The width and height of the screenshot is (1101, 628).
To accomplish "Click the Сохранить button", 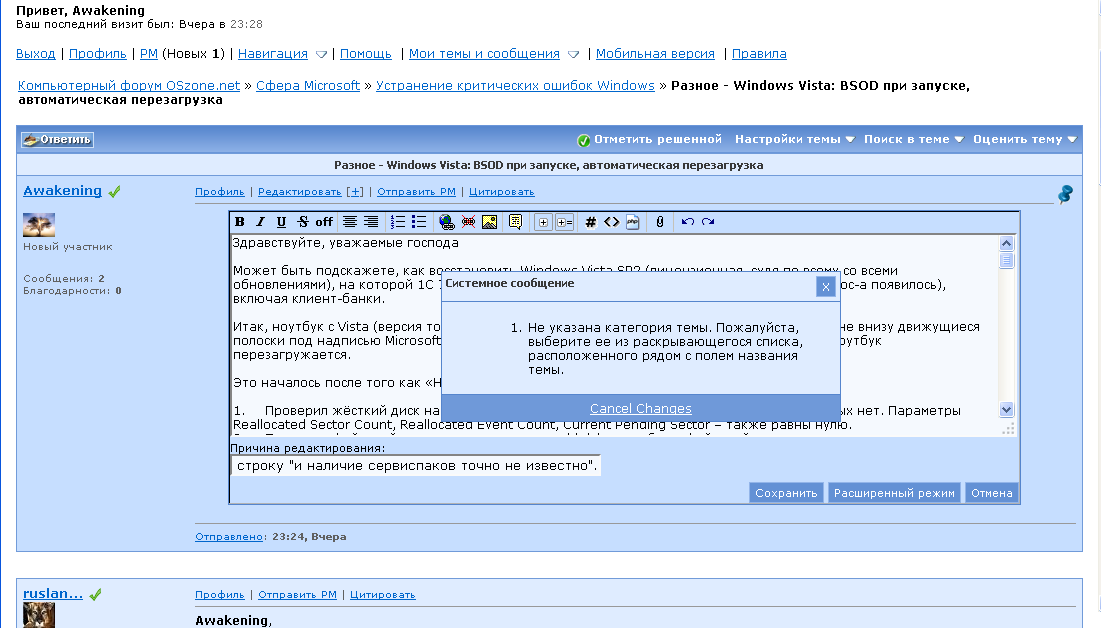I will (x=786, y=493).
